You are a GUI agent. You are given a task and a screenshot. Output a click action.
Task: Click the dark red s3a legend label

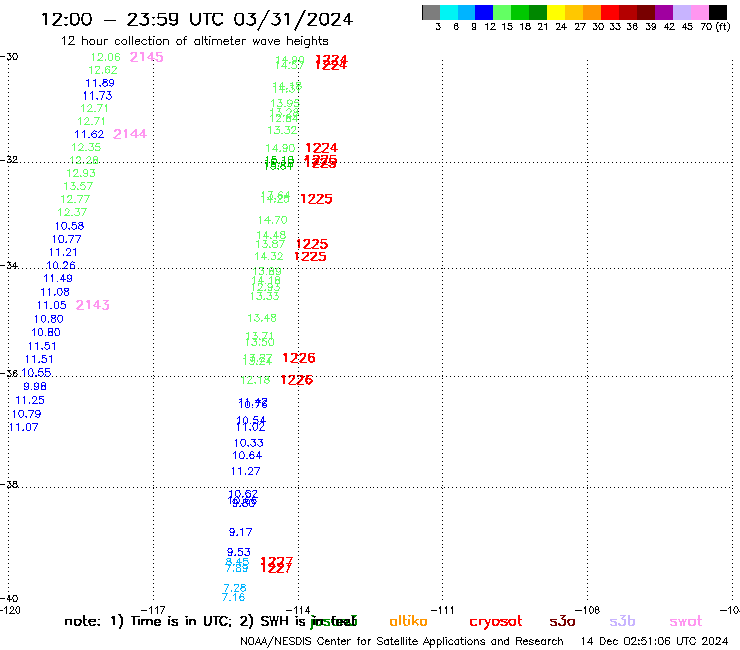click(x=562, y=621)
